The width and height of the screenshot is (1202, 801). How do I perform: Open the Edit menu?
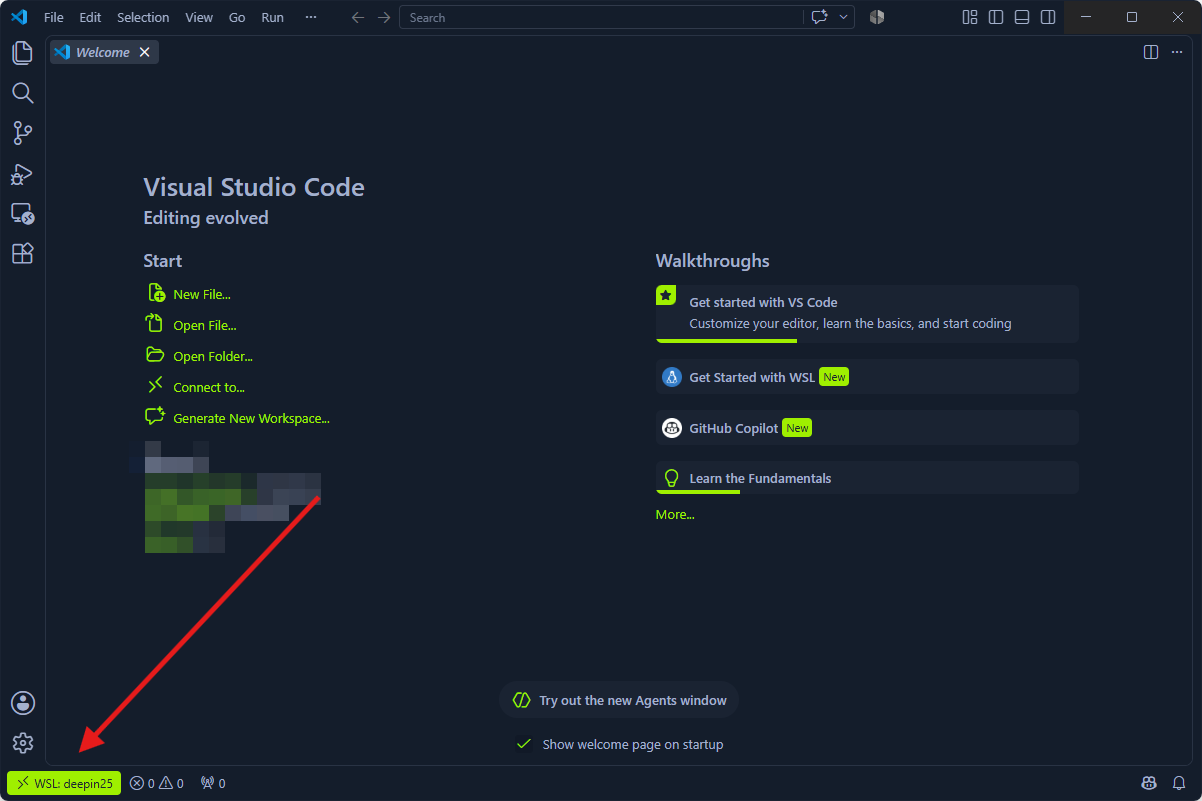(x=90, y=17)
